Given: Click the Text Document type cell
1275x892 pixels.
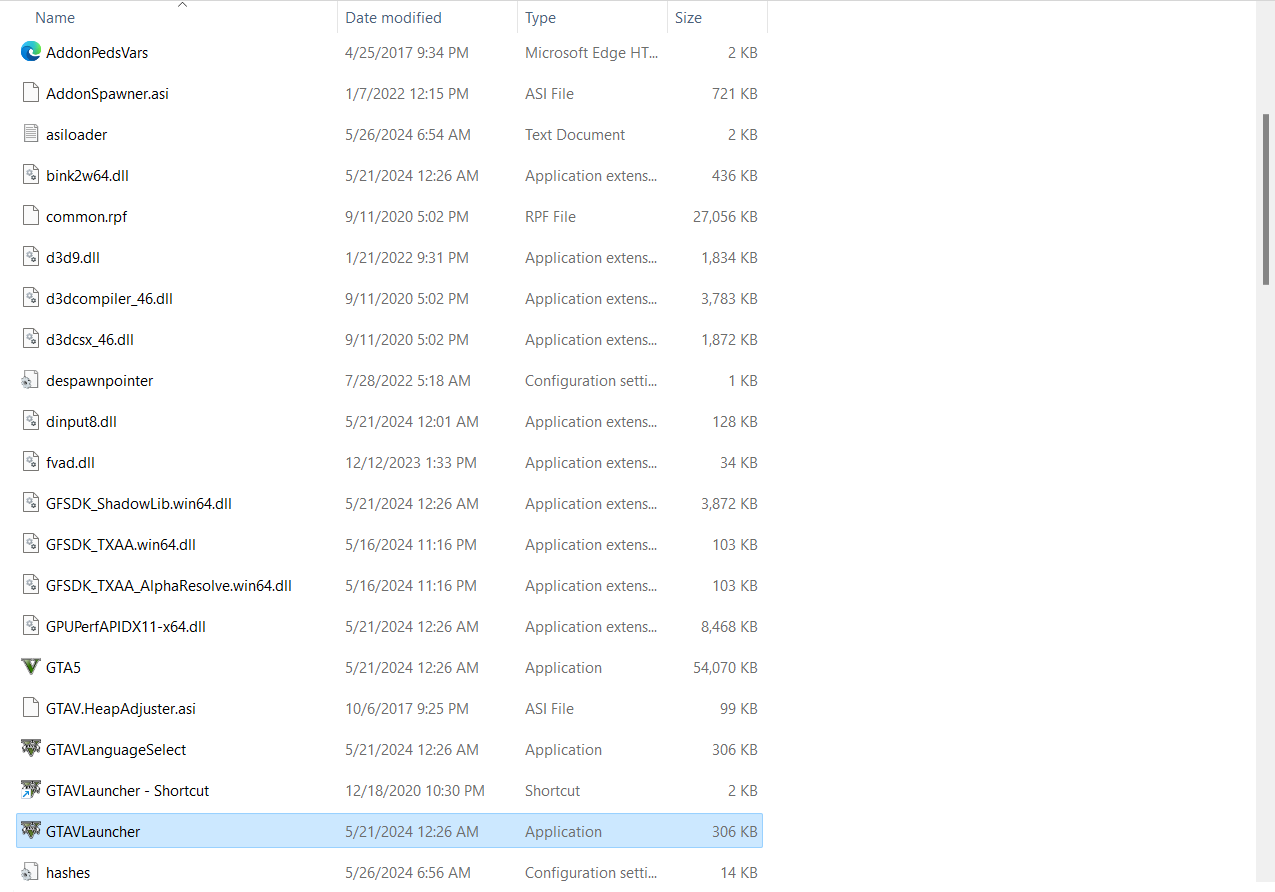Looking at the screenshot, I should pos(575,134).
